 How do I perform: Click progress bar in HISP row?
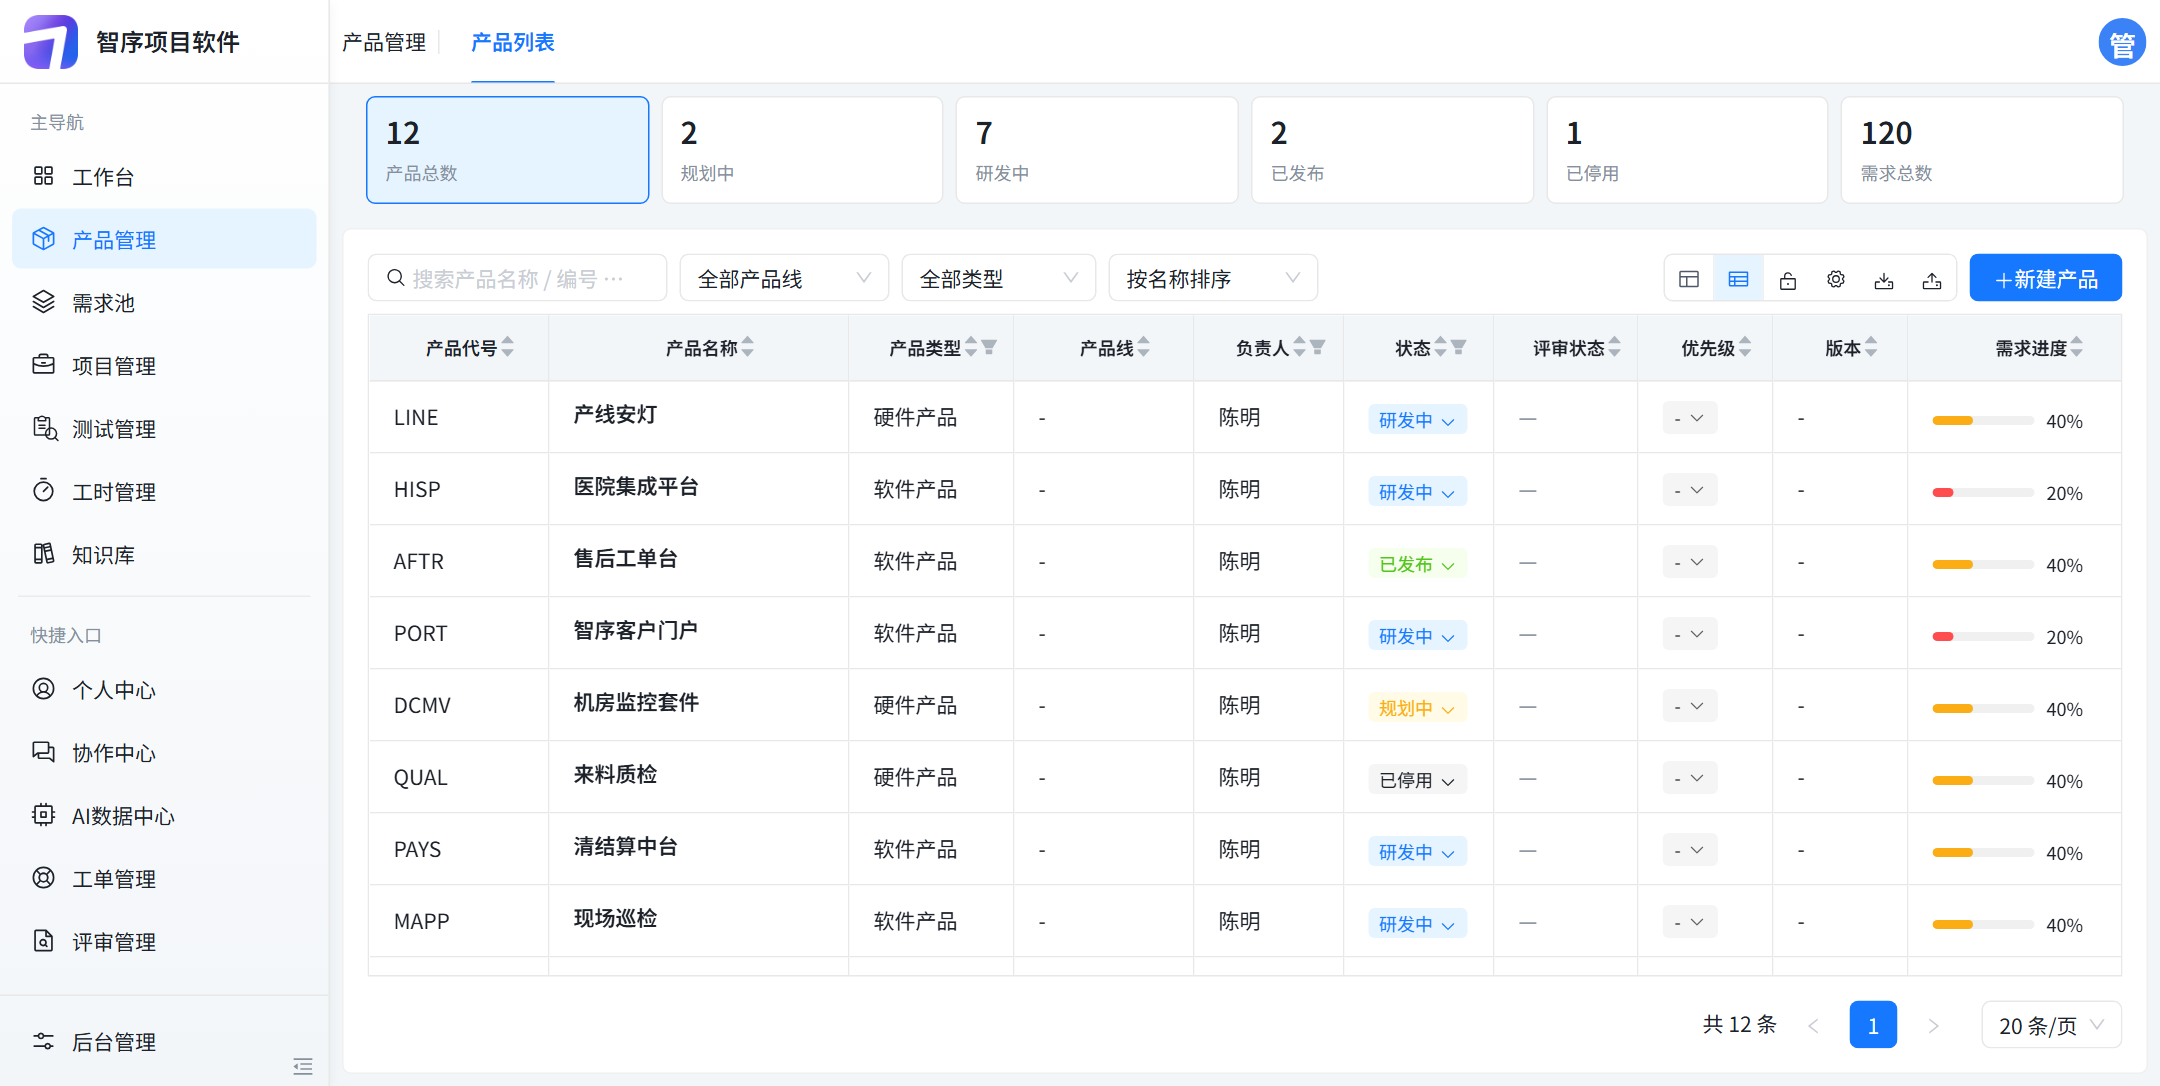[1982, 493]
